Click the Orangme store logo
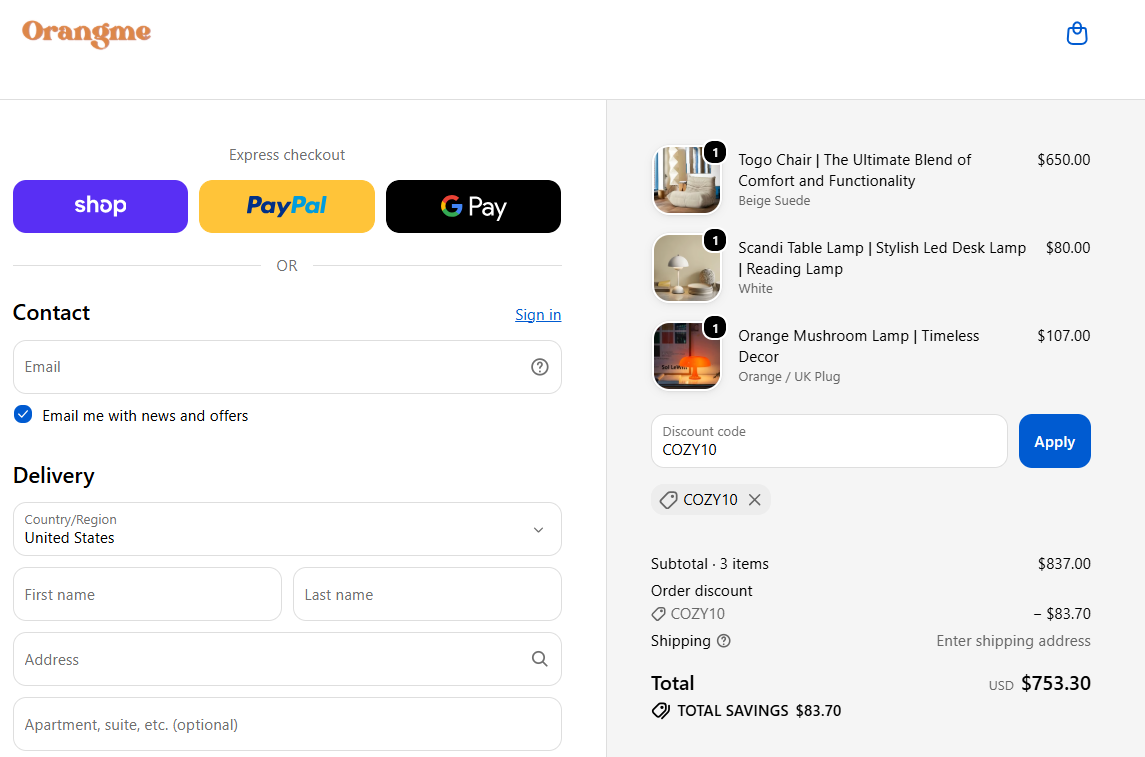This screenshot has height=757, width=1145. (86, 34)
